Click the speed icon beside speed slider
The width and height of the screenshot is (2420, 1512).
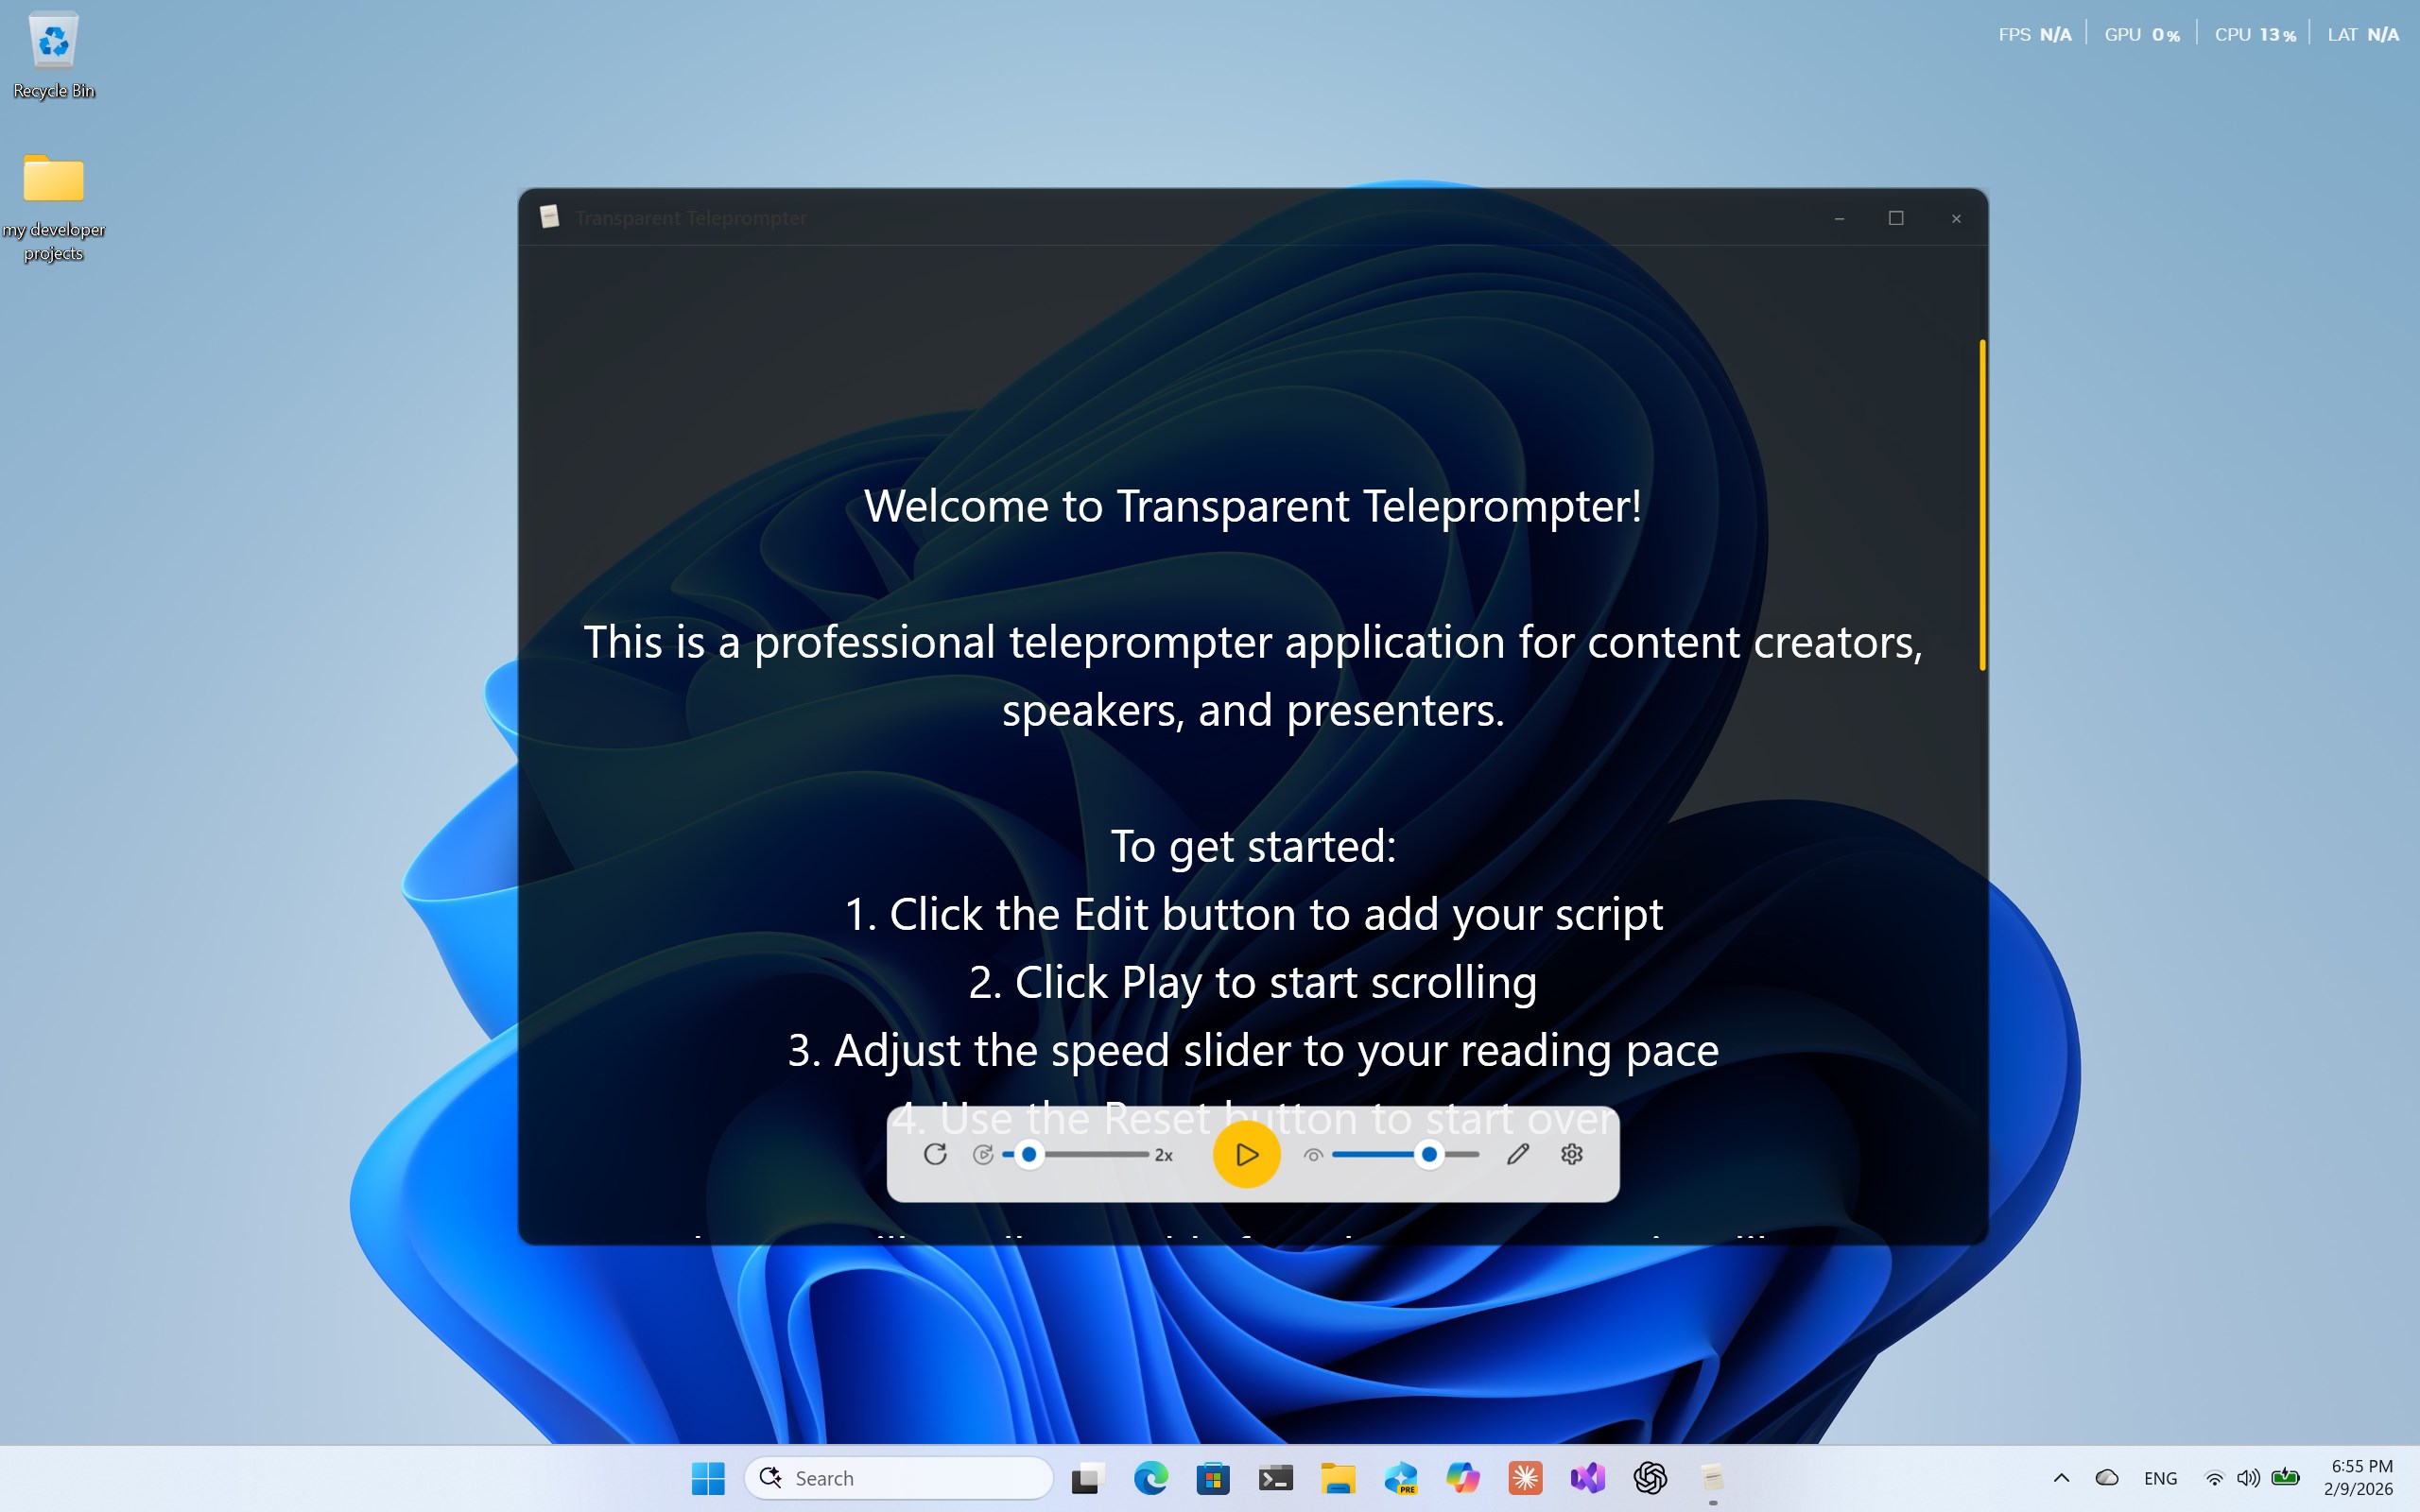(x=983, y=1155)
